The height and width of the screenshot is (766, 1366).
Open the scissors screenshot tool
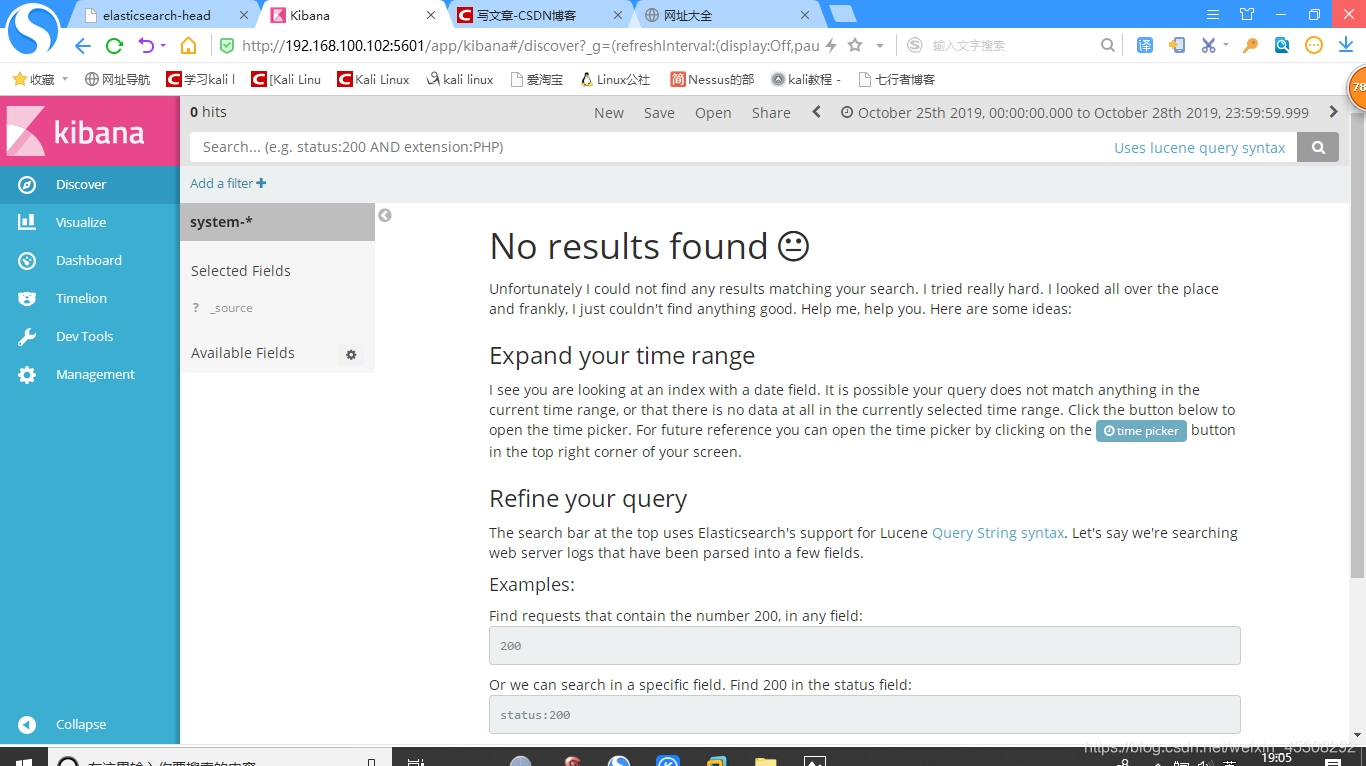1208,45
